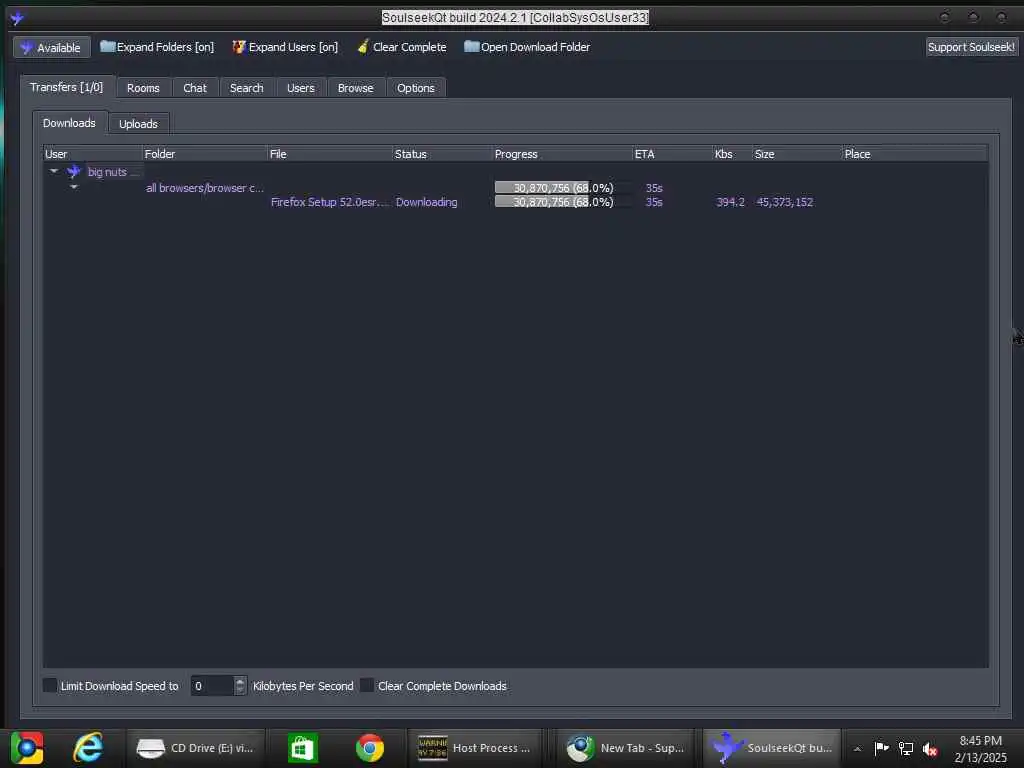The image size is (1024, 768).
Task: Sort by the ETA column header
Action: 673,154
